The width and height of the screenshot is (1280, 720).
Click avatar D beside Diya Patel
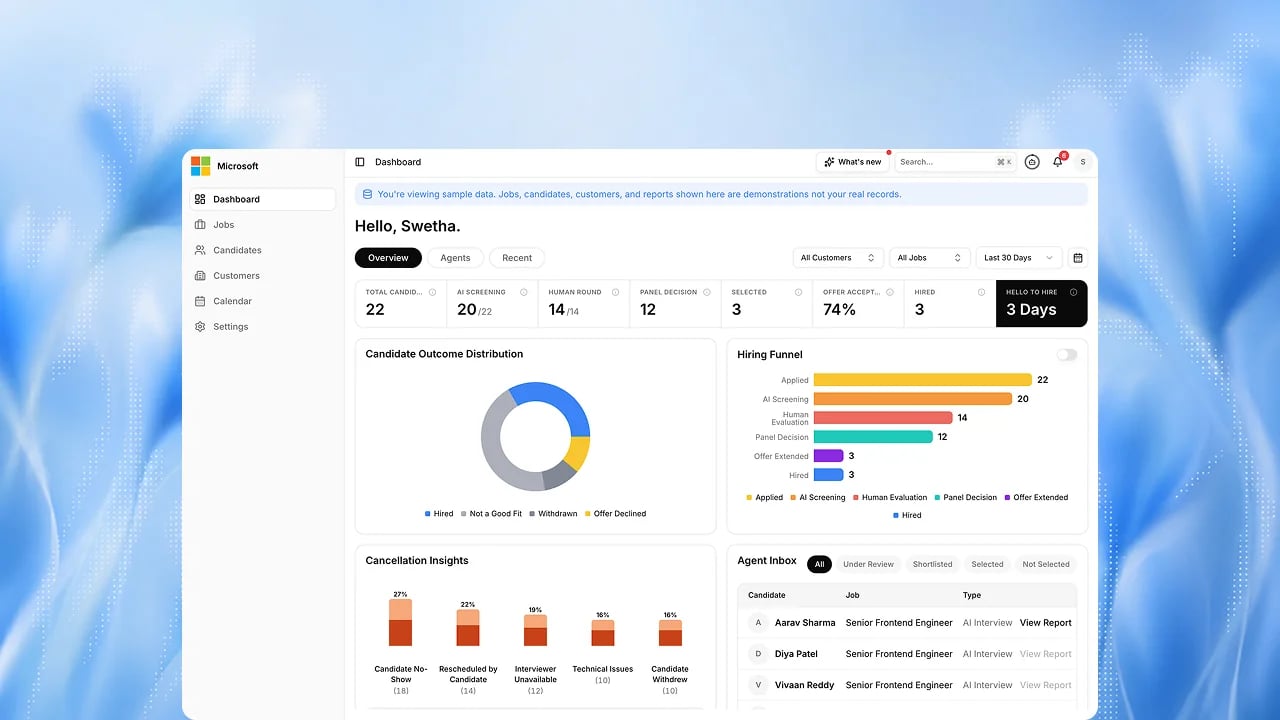pyautogui.click(x=758, y=654)
